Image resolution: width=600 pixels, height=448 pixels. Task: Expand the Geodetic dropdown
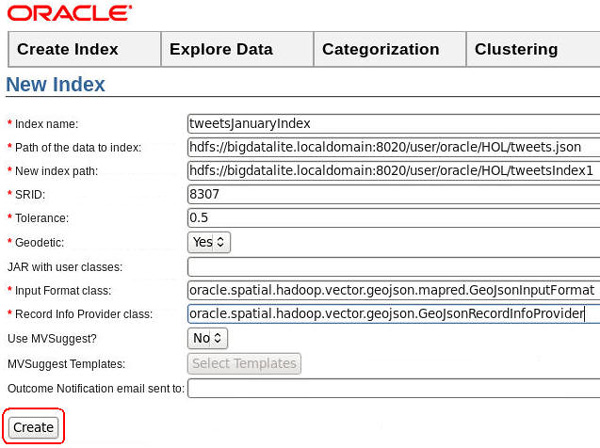pyautogui.click(x=209, y=242)
